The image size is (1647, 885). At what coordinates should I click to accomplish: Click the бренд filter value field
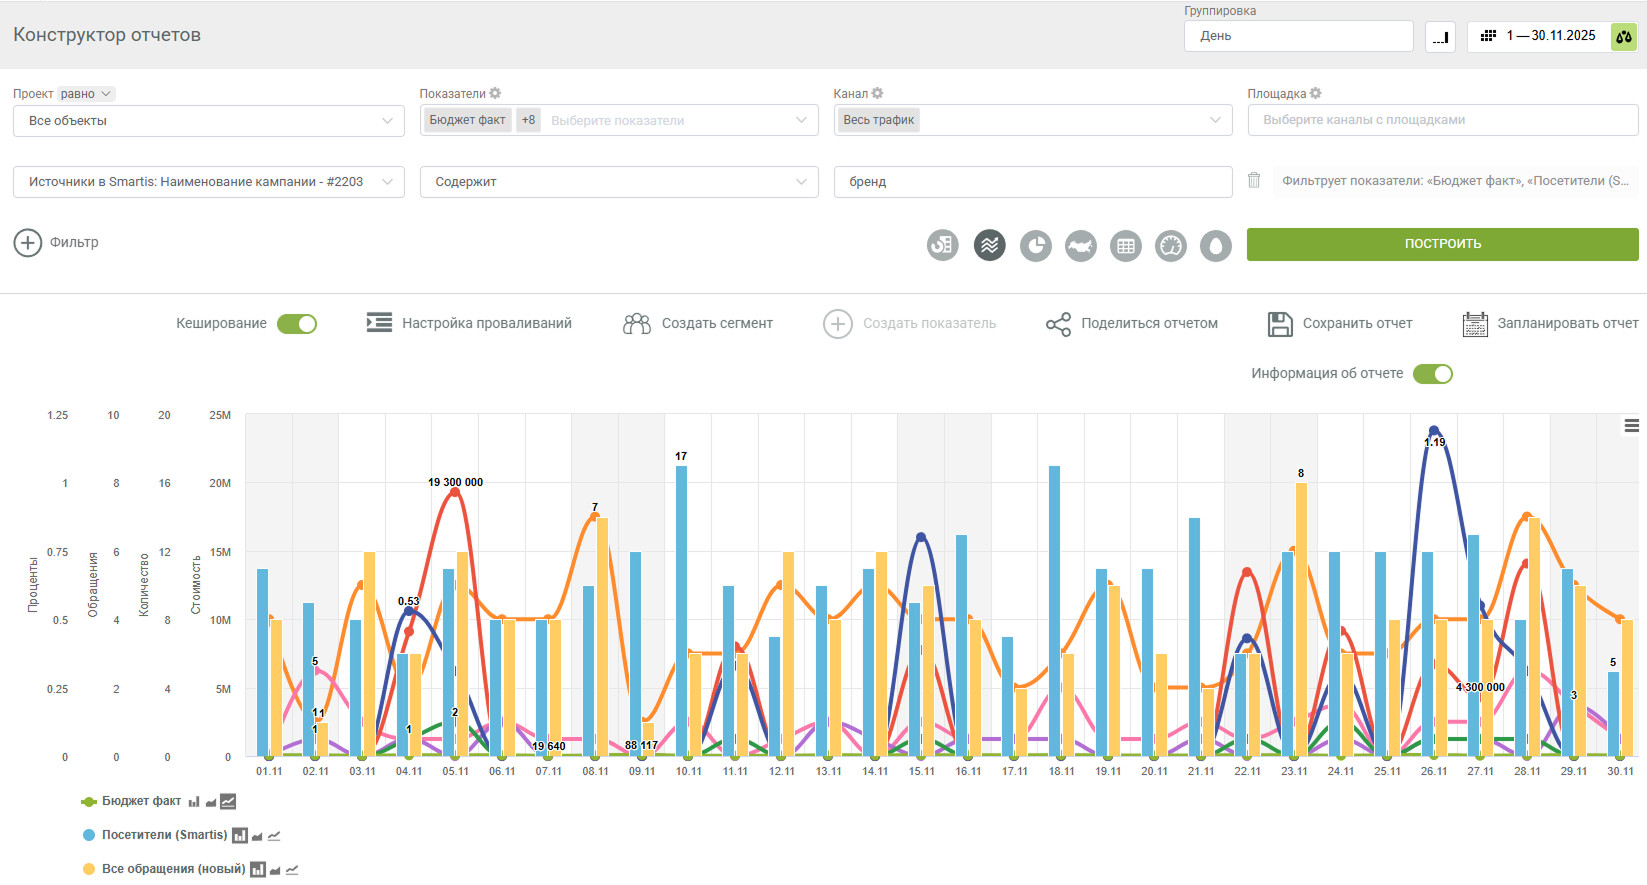pyautogui.click(x=1033, y=182)
